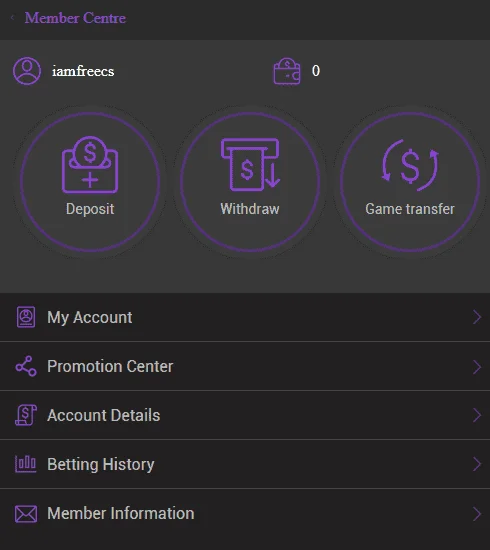Expand Betting History with its chevron
Screen dimensions: 490x550
[x=477, y=464]
